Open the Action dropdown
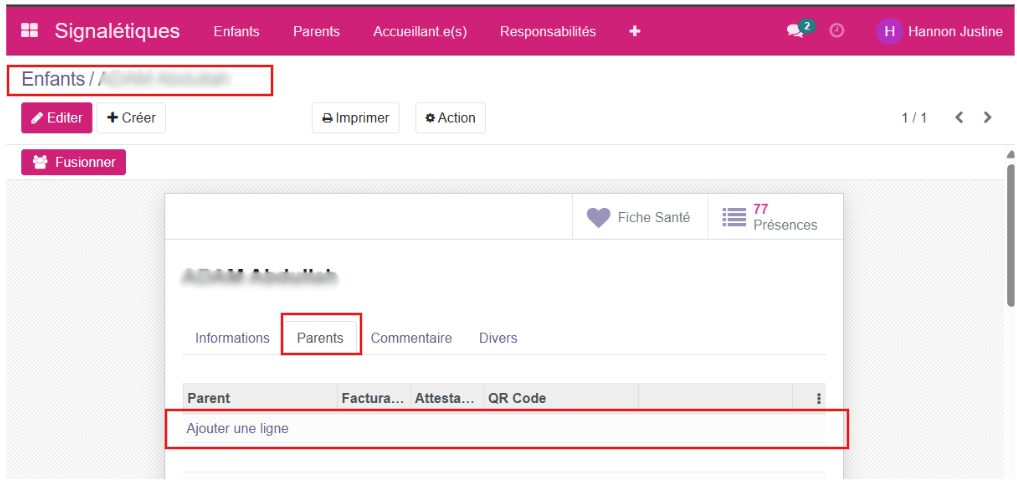Screen dimensions: 1017x485 (x=450, y=118)
